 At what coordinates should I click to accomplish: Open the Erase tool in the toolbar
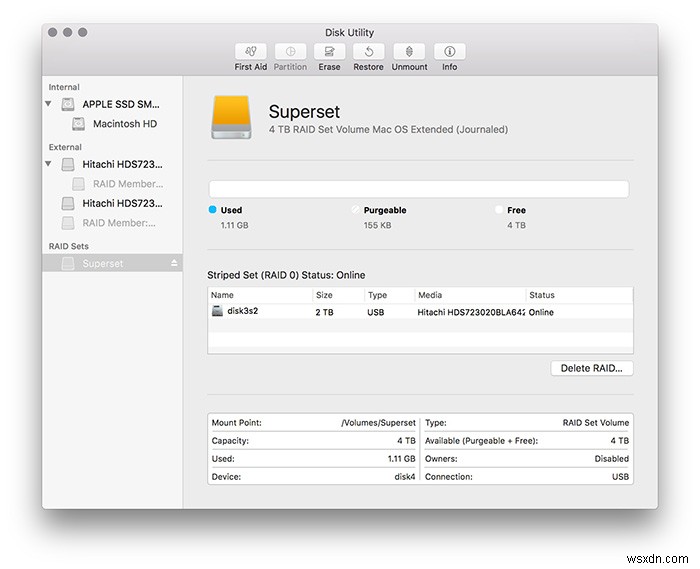tap(329, 52)
